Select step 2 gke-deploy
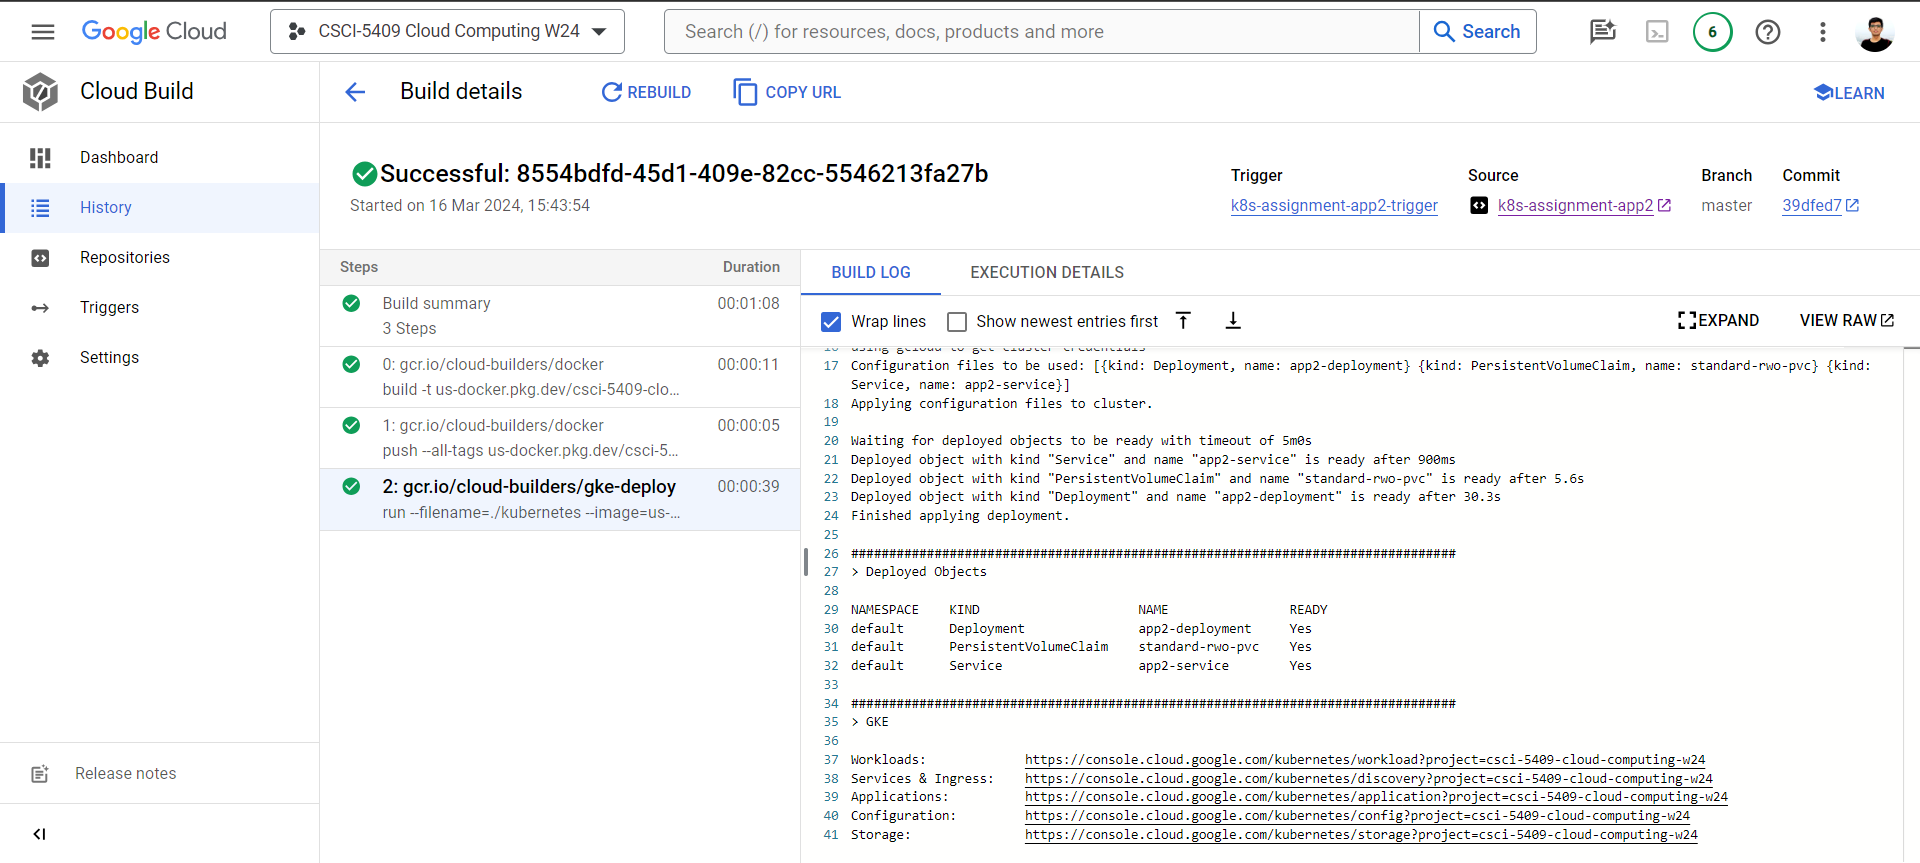This screenshot has width=1920, height=863. tap(560, 499)
